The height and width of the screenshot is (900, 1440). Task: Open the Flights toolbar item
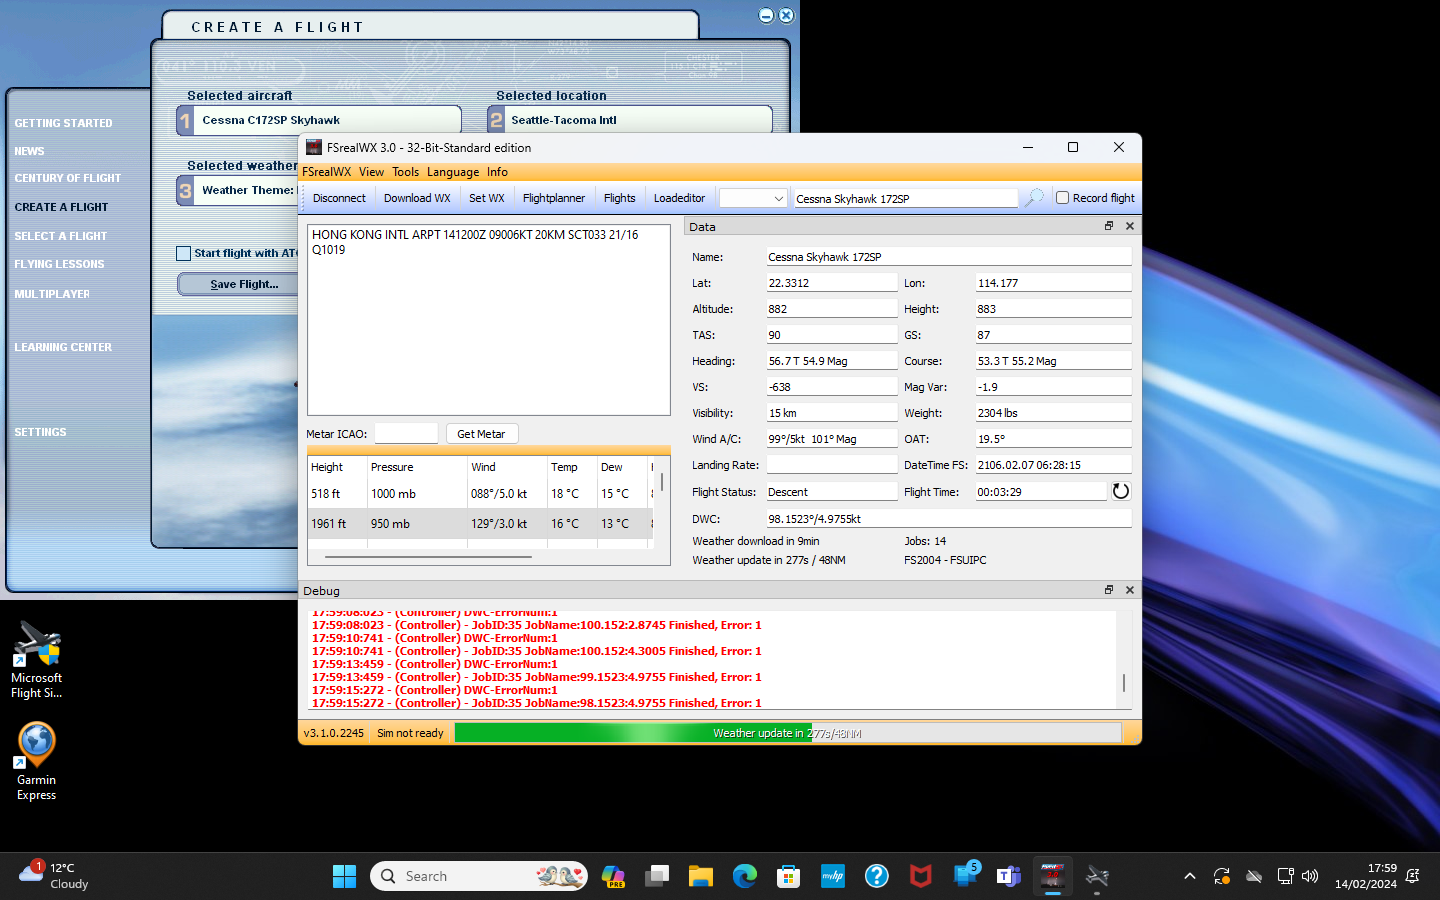tap(619, 198)
